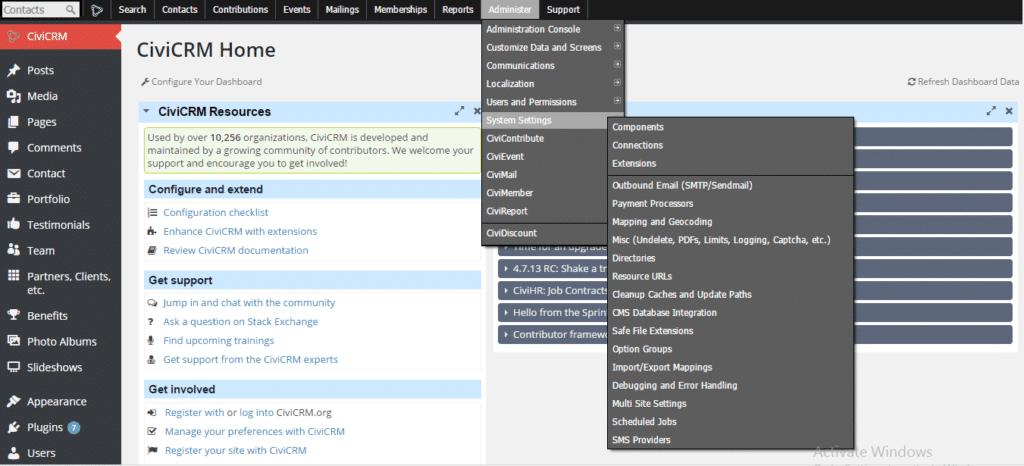Click puzzle icon beside Enhance CiviCRM with extensions
Image resolution: width=1024 pixels, height=466 pixels.
coord(152,231)
